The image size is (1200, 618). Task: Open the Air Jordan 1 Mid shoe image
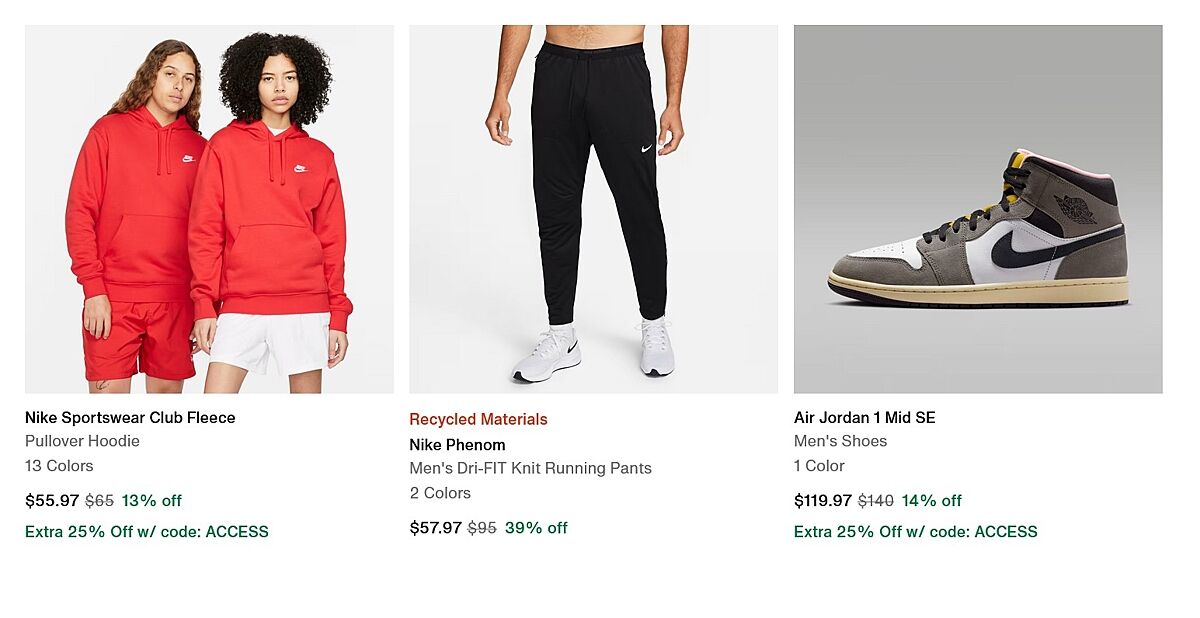point(977,209)
